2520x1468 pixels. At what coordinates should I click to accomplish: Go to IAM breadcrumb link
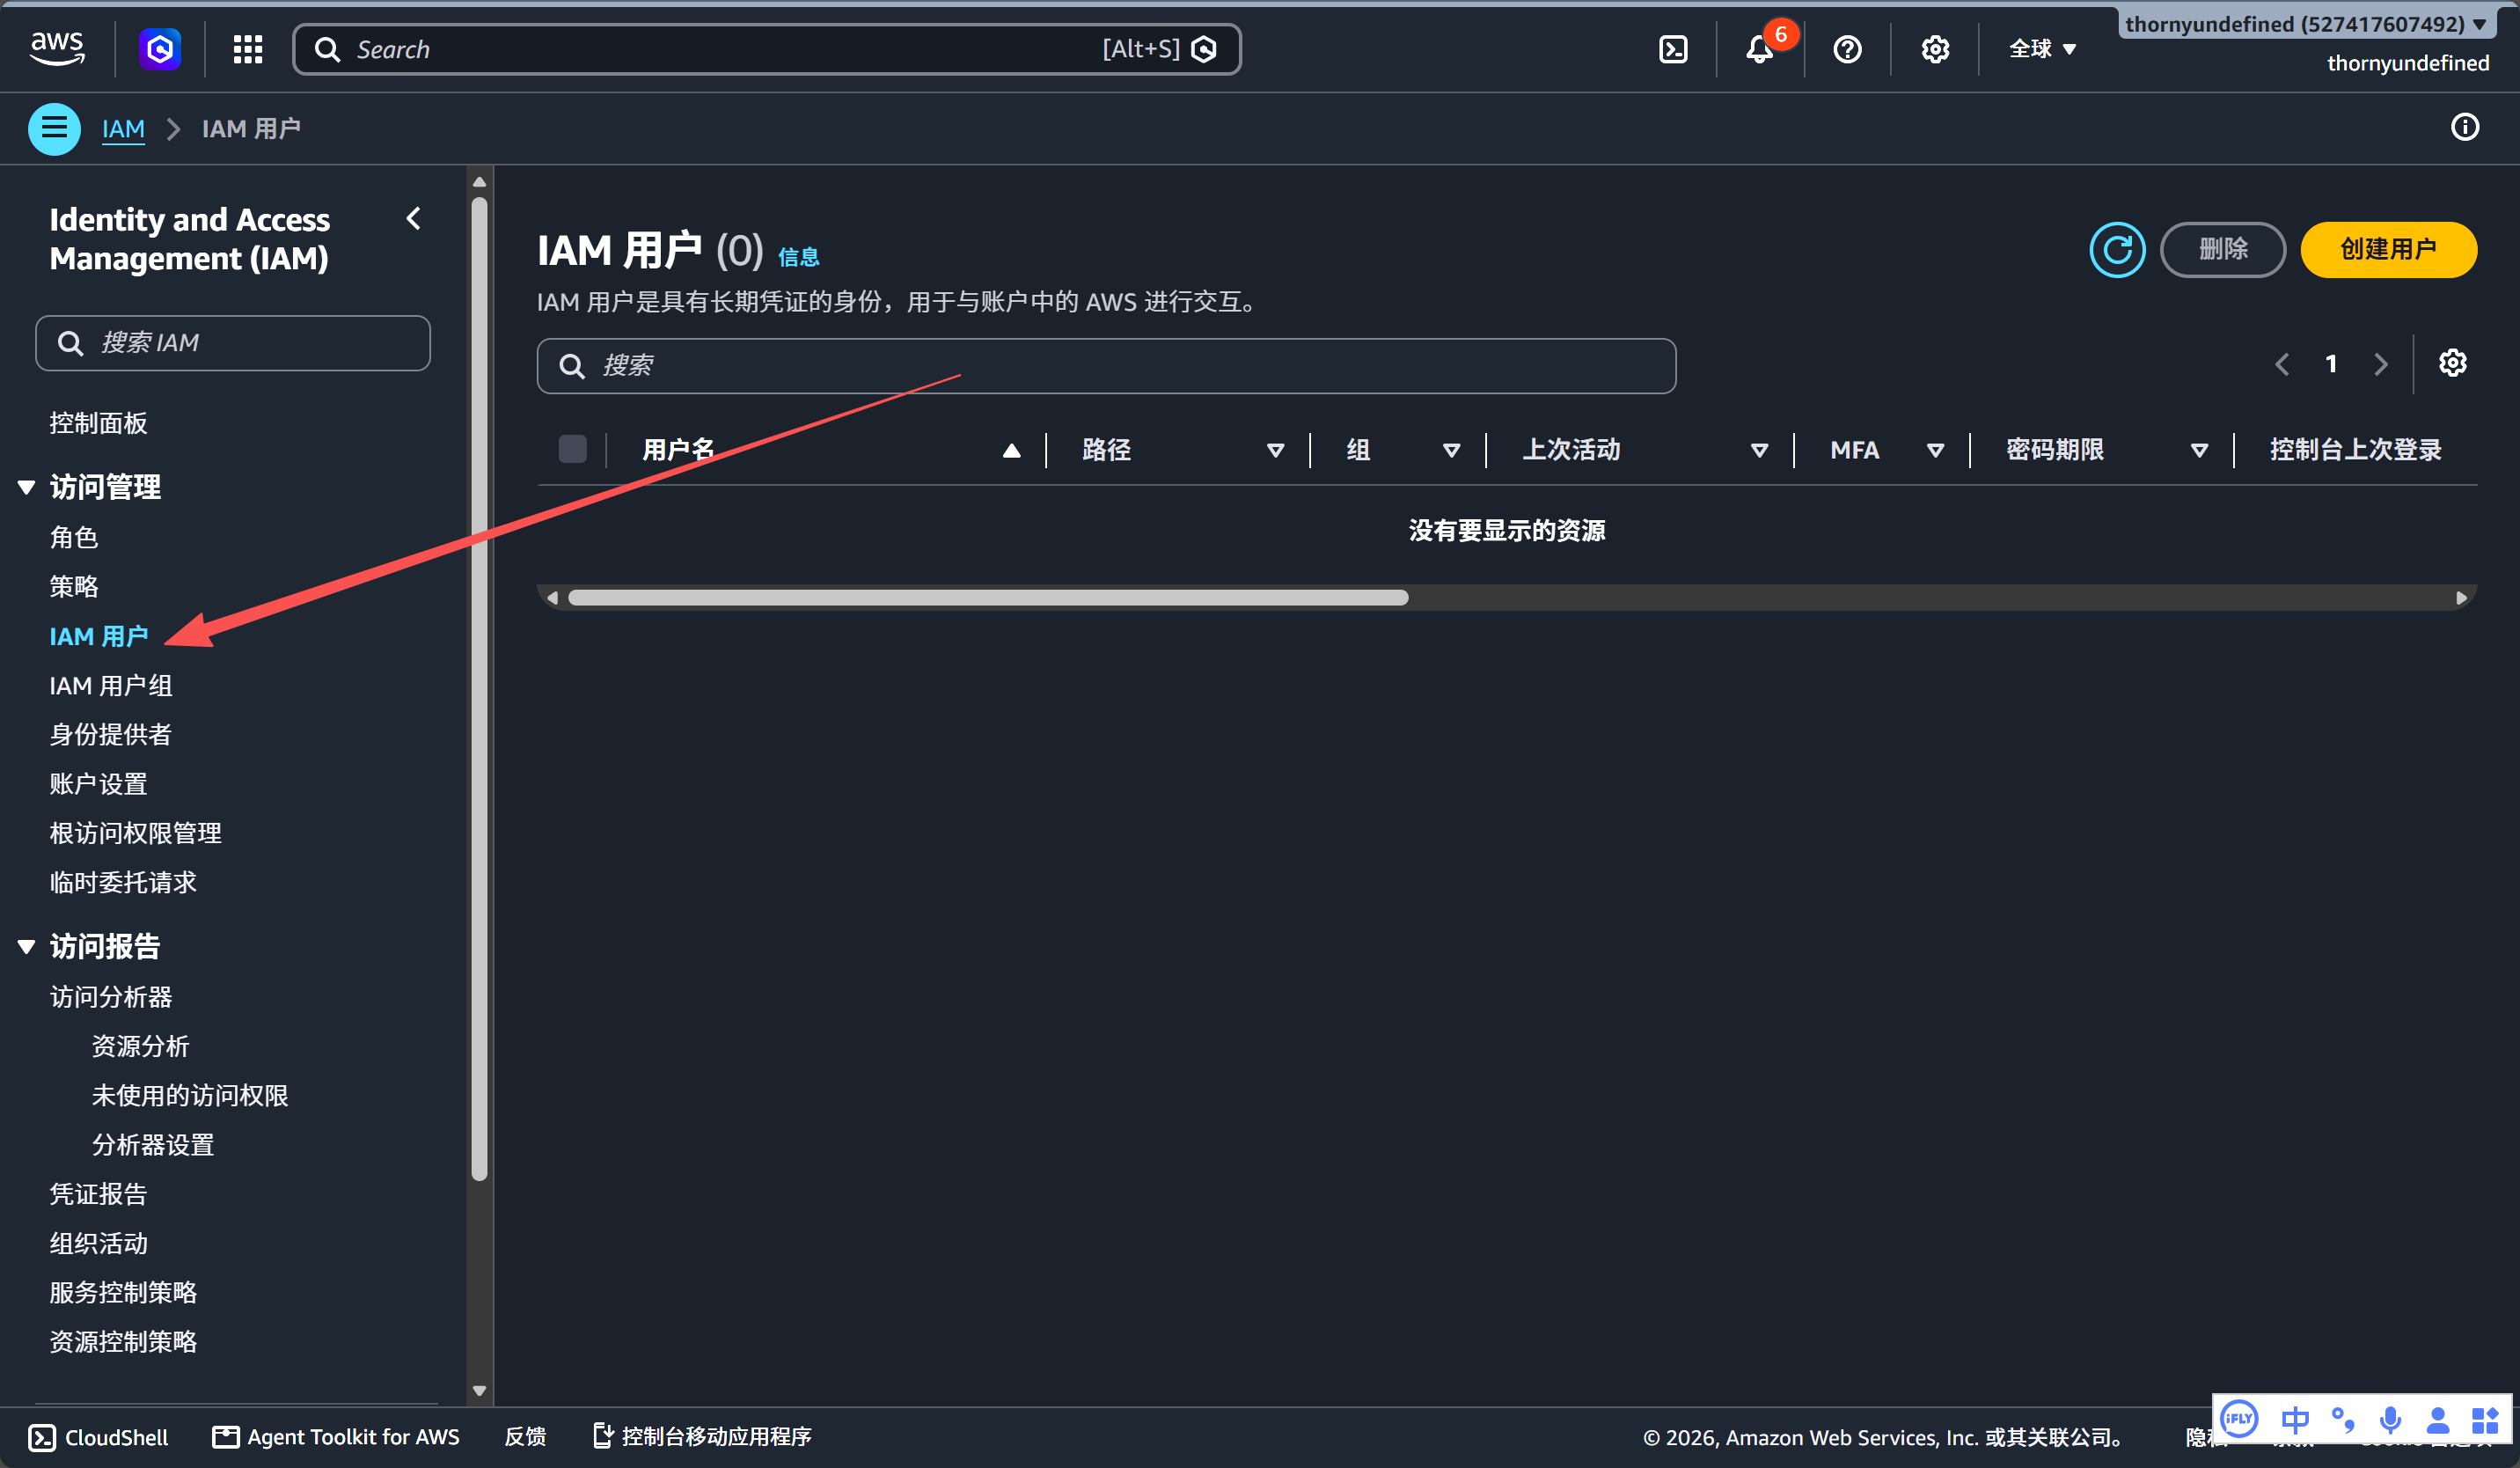tap(123, 129)
